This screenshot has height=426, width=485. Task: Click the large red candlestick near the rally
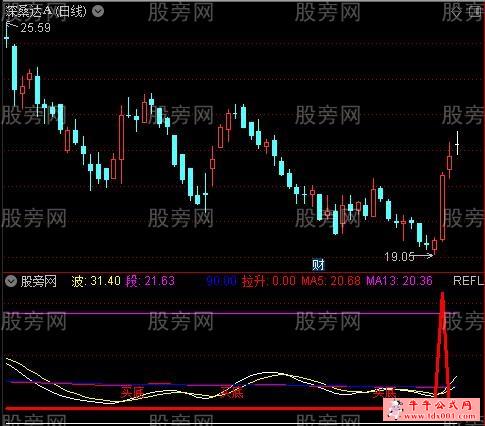[x=442, y=207]
